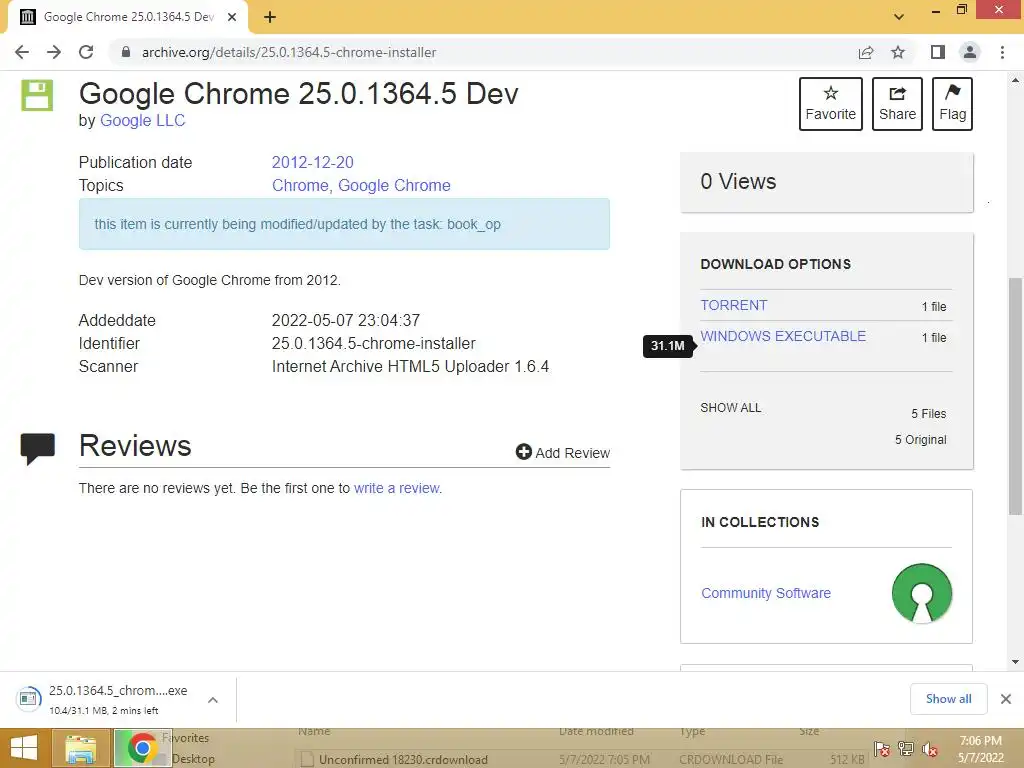1024x768 pixels.
Task: Open the tab search chevron
Action: [x=899, y=17]
